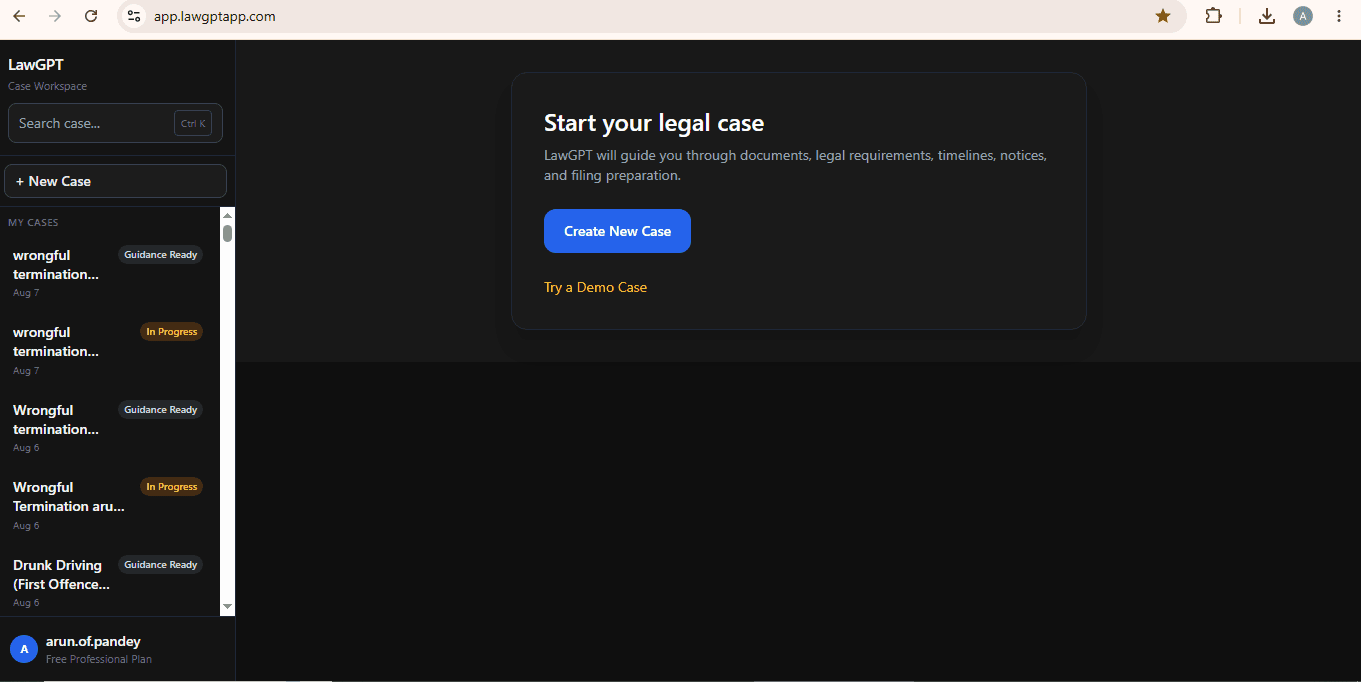The height and width of the screenshot is (682, 1361).
Task: Click the blue user avatar 'A' in sidebar
Action: pyautogui.click(x=24, y=649)
